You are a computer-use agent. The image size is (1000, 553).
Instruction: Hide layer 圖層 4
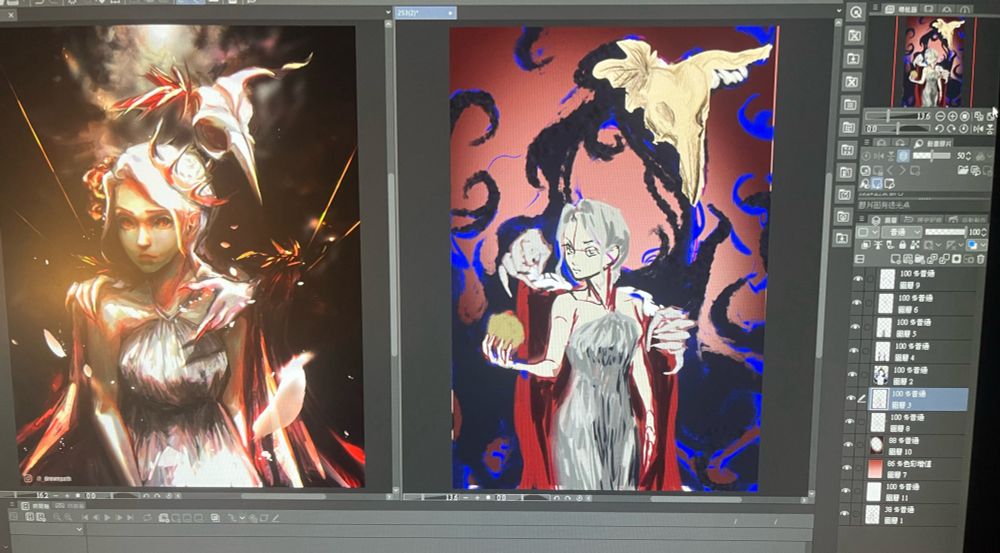pyautogui.click(x=855, y=350)
